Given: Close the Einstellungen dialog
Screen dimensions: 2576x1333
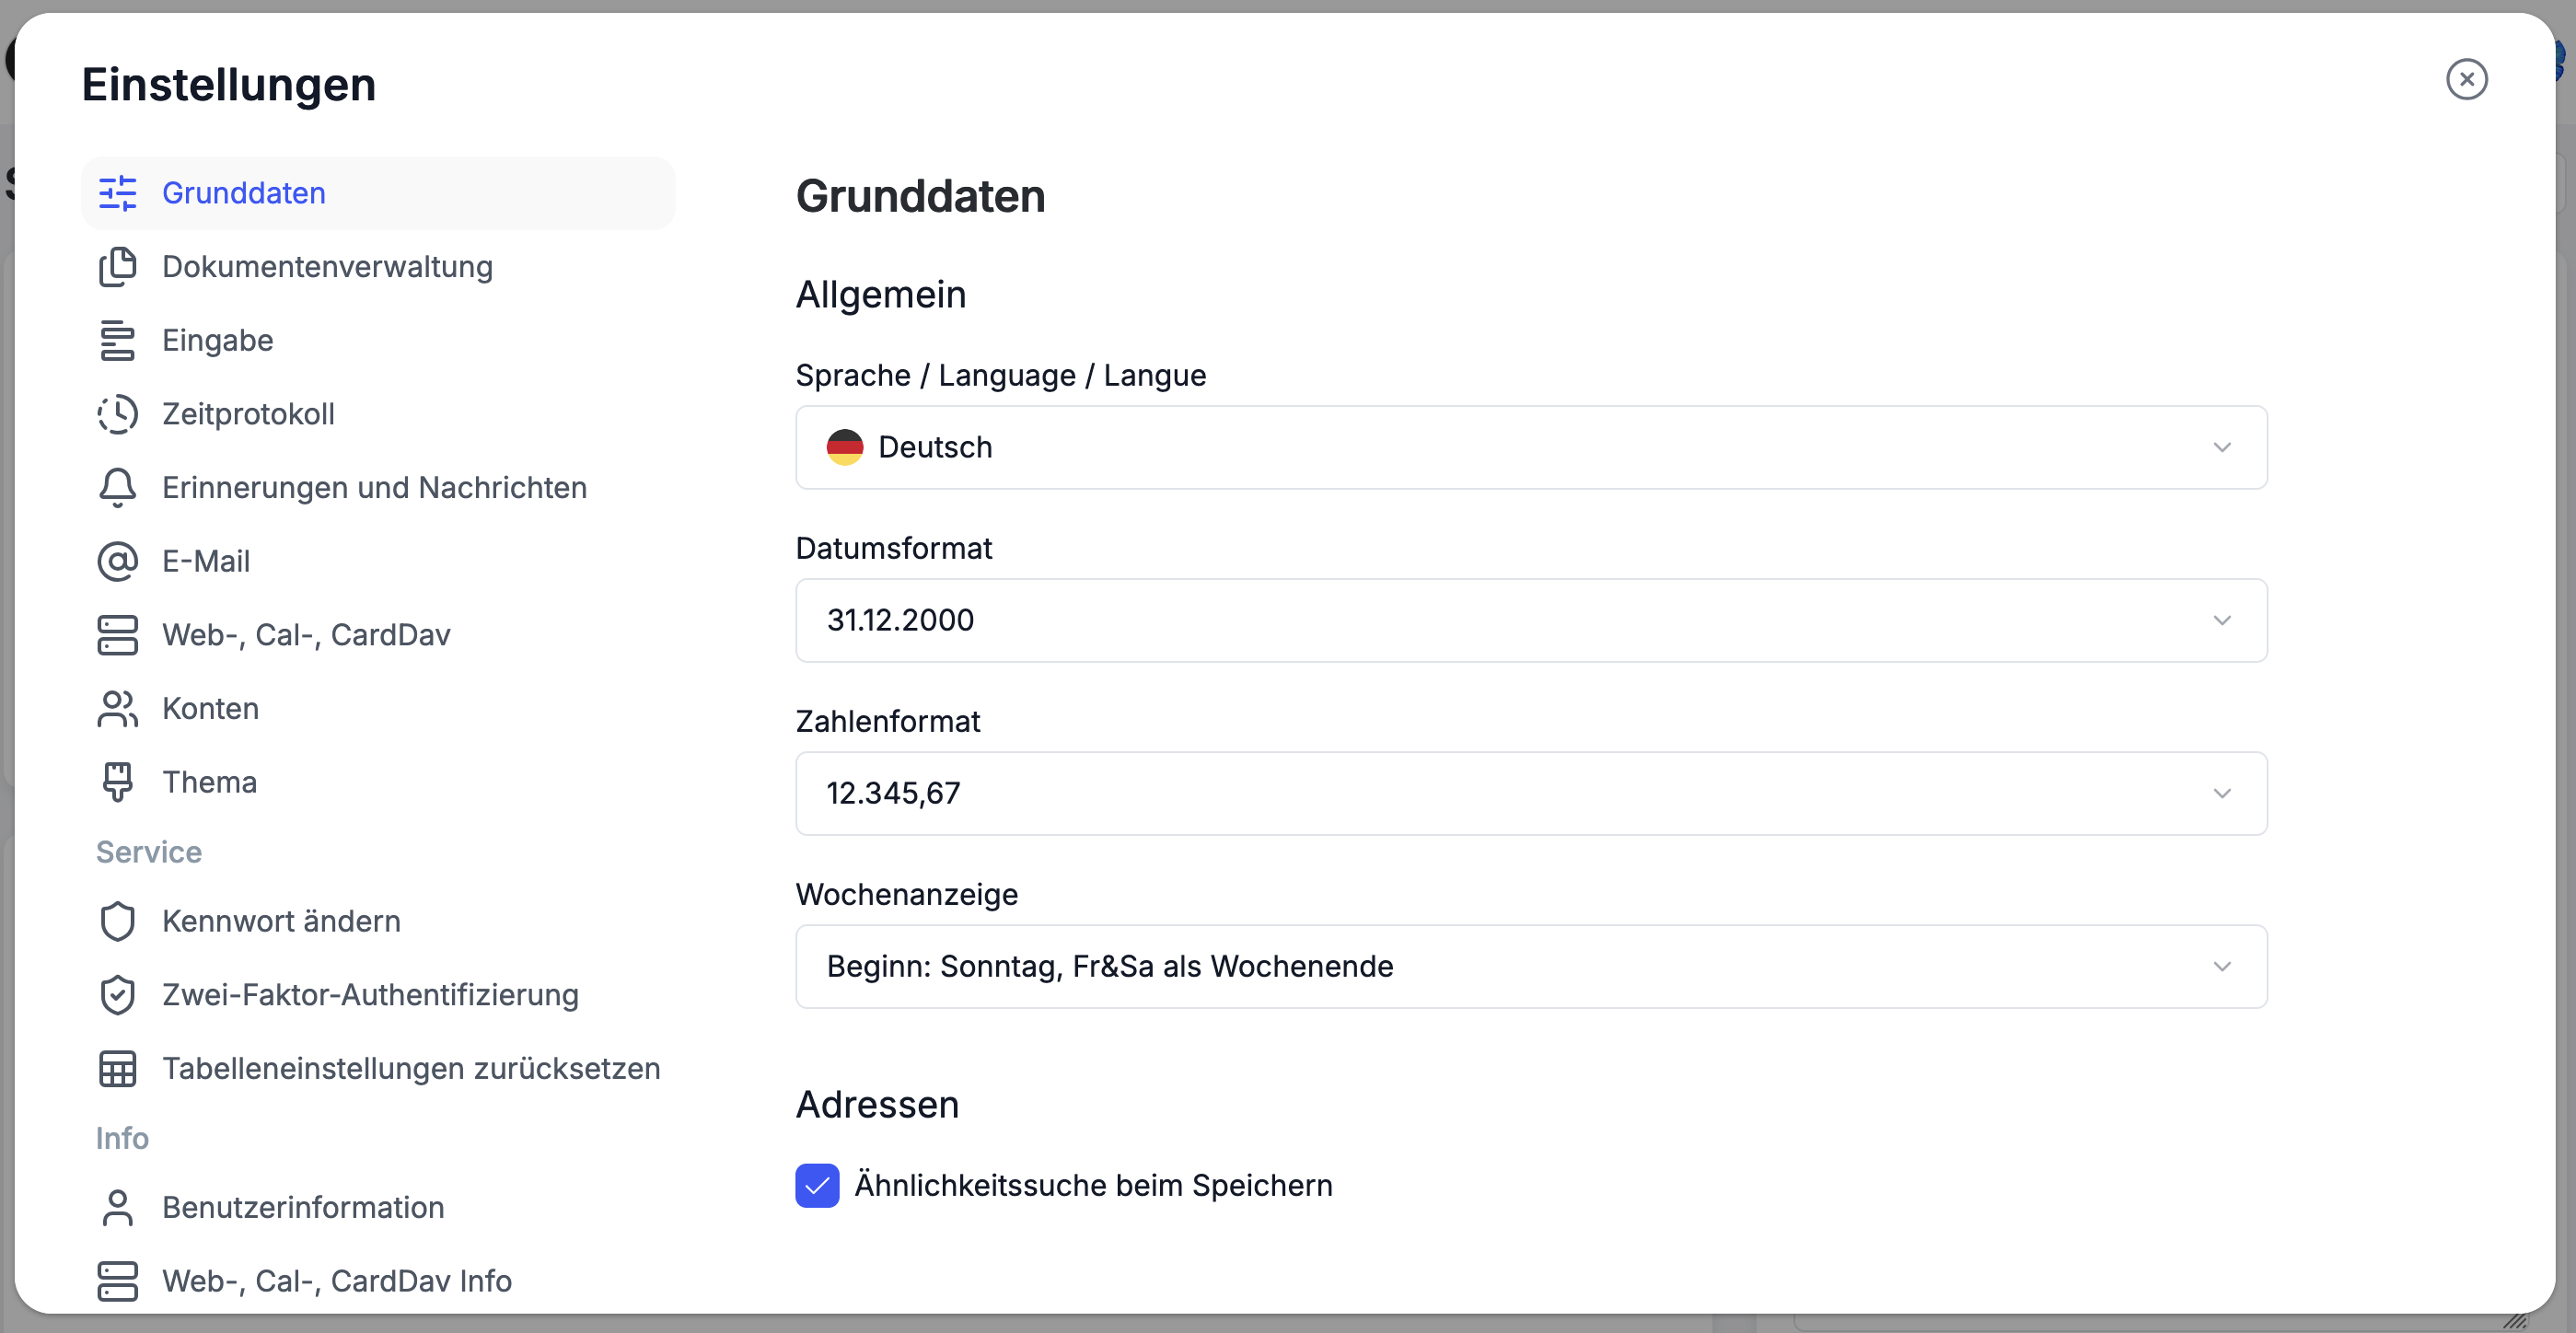Looking at the screenshot, I should click(x=2466, y=80).
